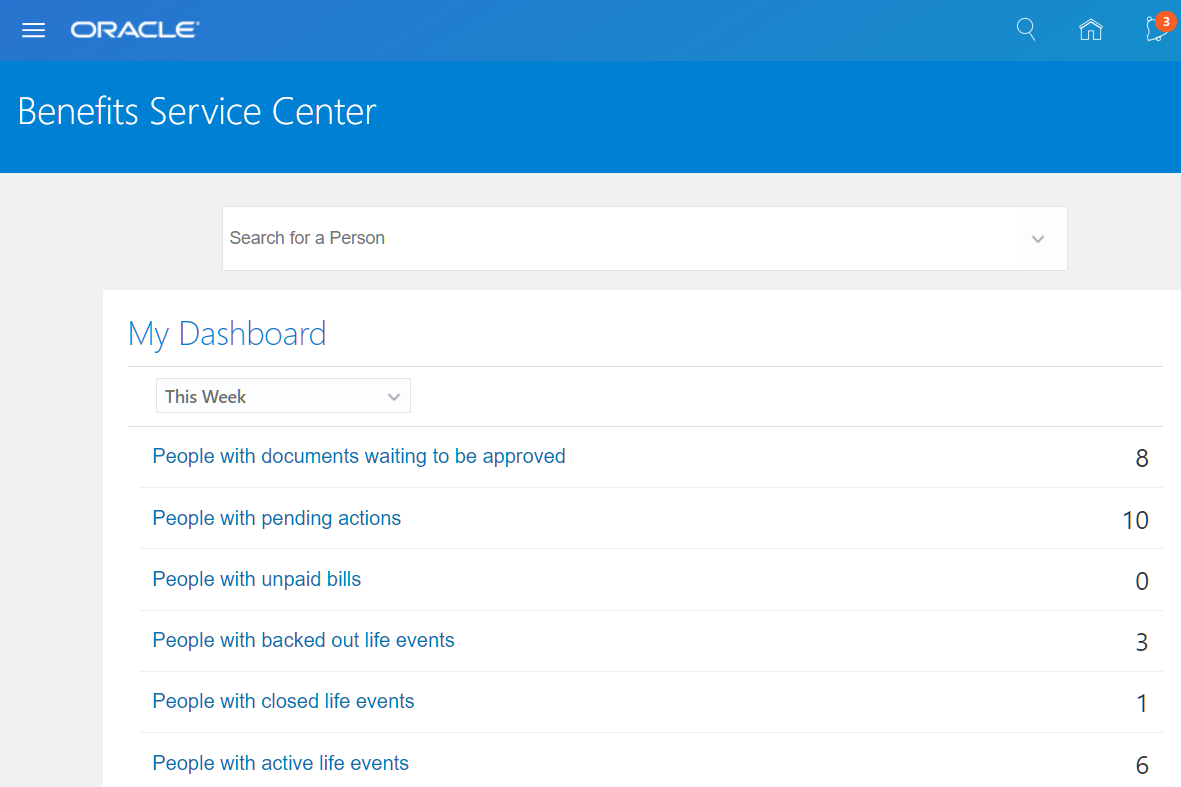Open People with backed out life events
The image size is (1181, 787).
point(303,640)
